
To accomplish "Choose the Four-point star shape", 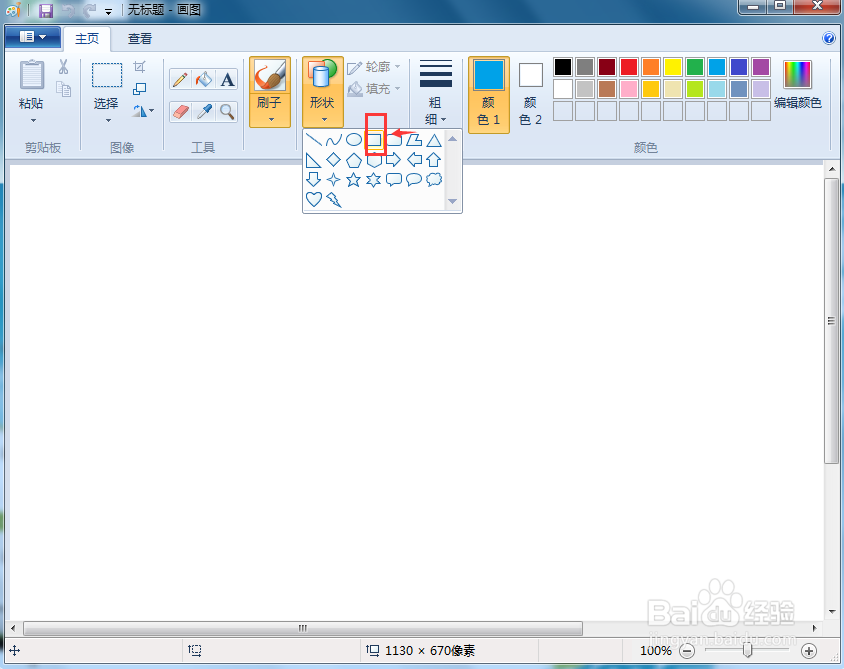I will [333, 179].
